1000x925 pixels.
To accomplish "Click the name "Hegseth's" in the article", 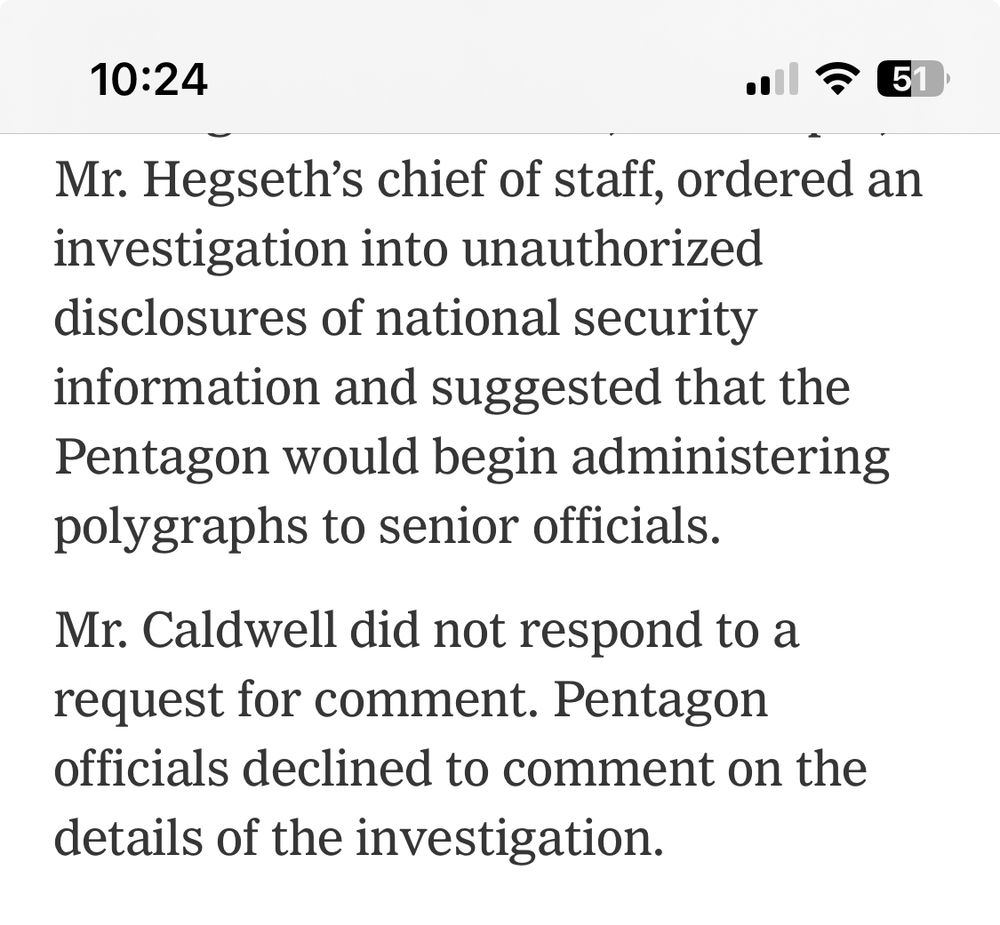I will [x=253, y=181].
